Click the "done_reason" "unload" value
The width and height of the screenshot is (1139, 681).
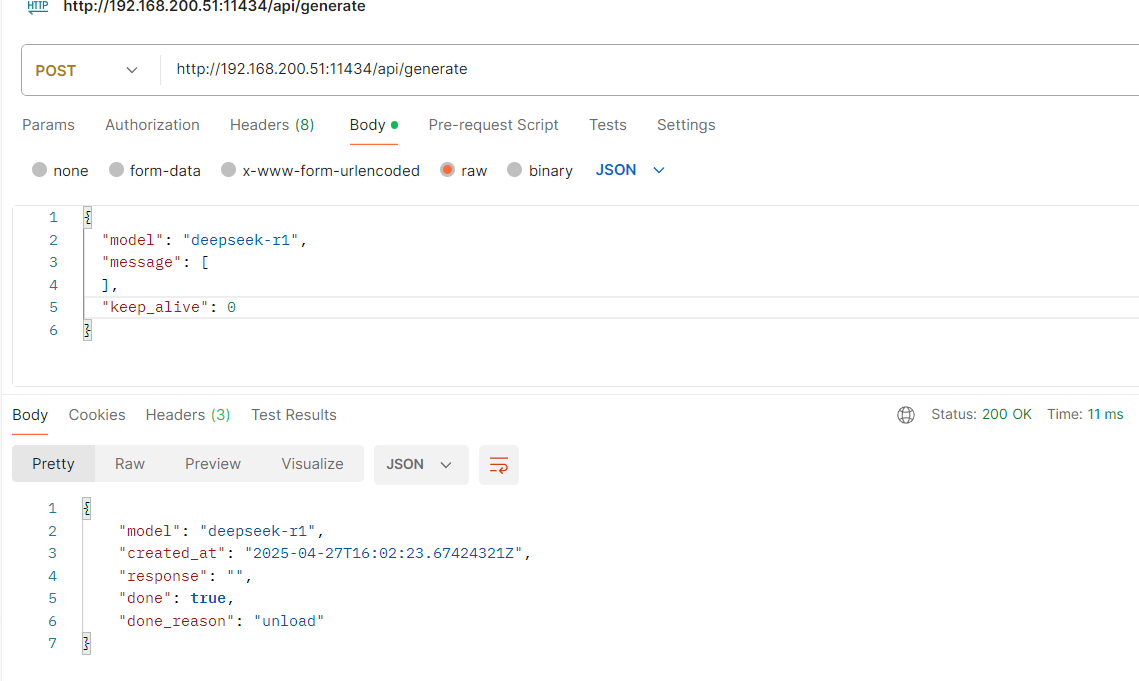tap(288, 621)
